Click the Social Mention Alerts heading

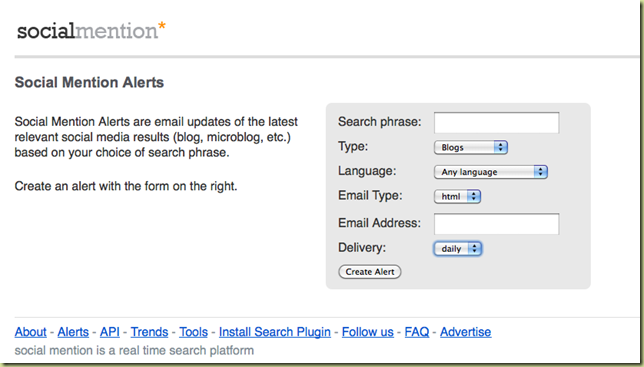(89, 82)
